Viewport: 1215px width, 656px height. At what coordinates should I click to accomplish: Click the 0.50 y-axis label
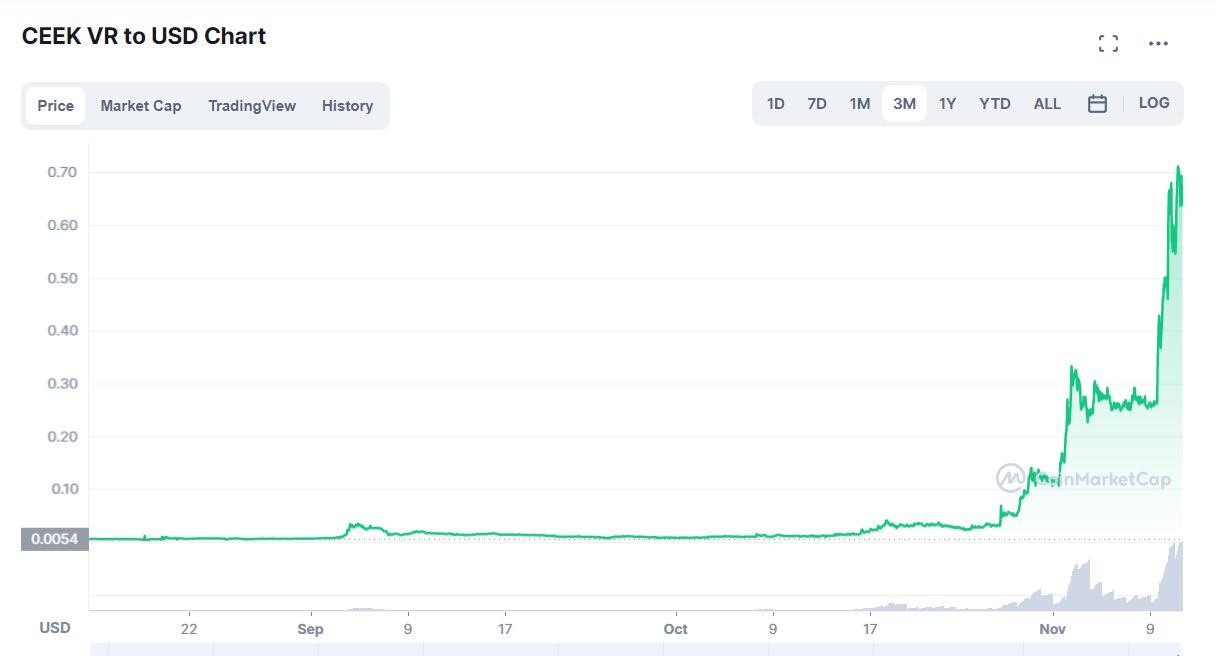pos(62,278)
